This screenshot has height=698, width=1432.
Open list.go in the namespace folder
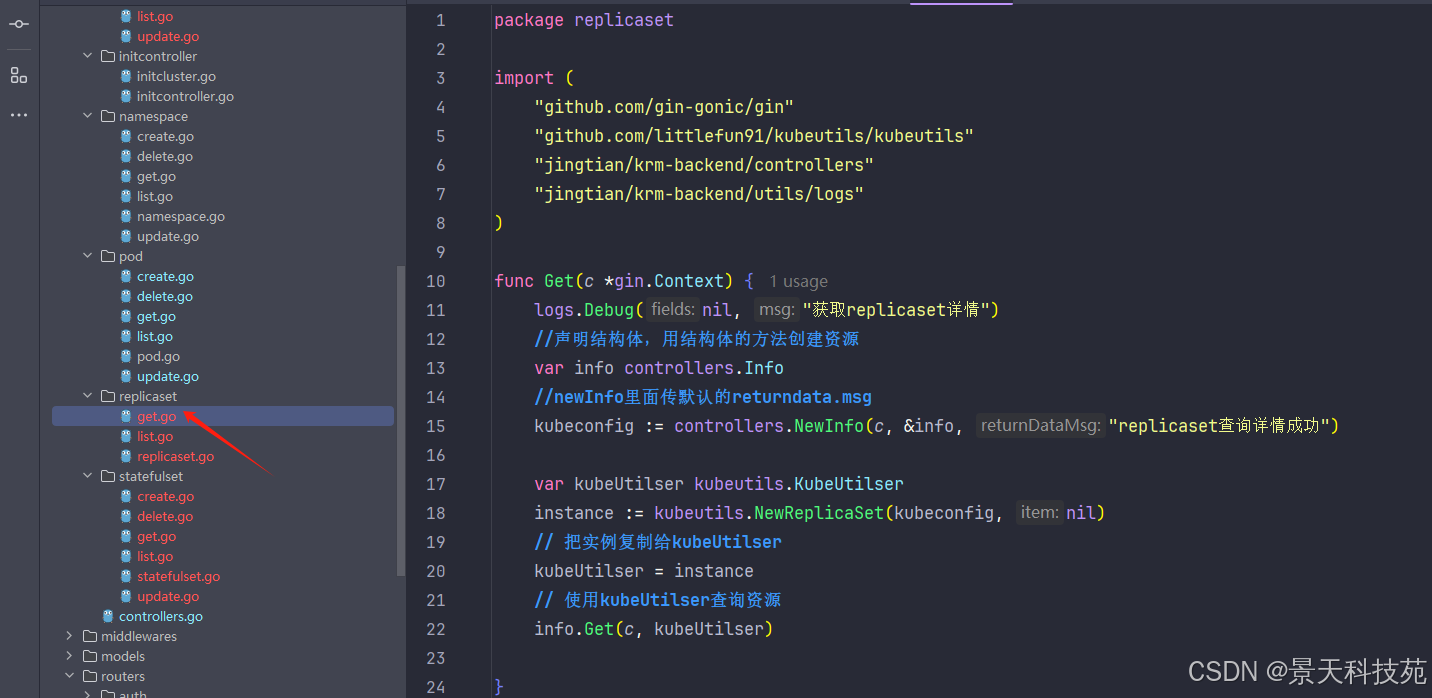tap(155, 196)
